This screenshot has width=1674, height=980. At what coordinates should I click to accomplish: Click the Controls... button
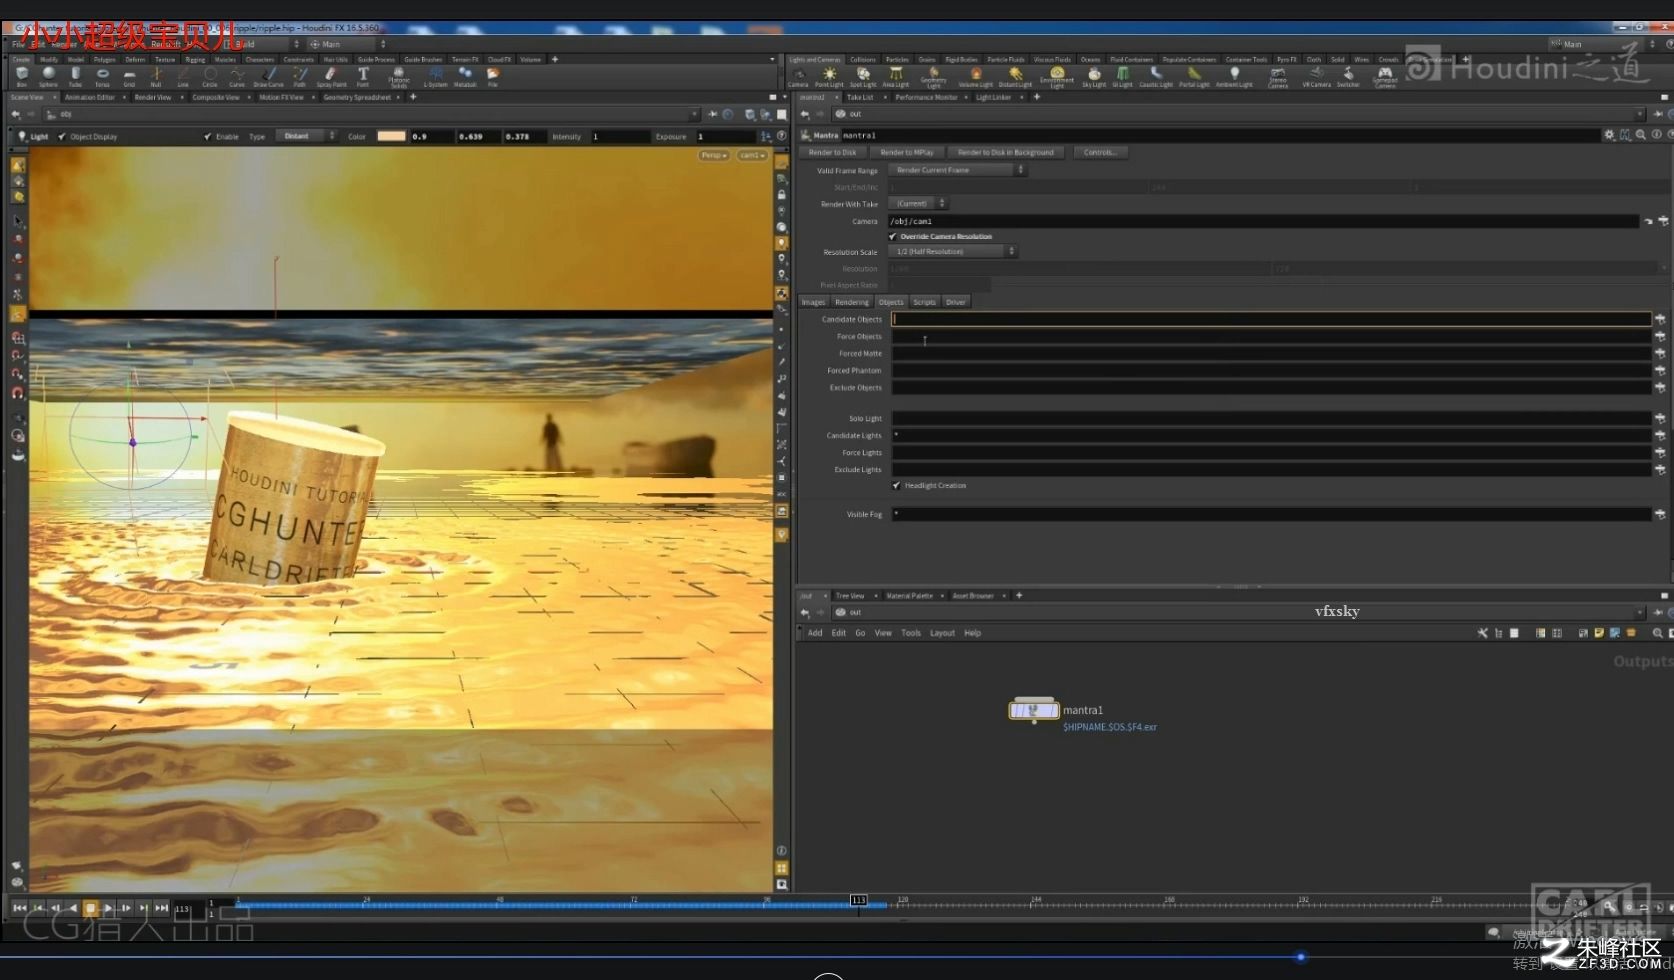click(x=1100, y=152)
